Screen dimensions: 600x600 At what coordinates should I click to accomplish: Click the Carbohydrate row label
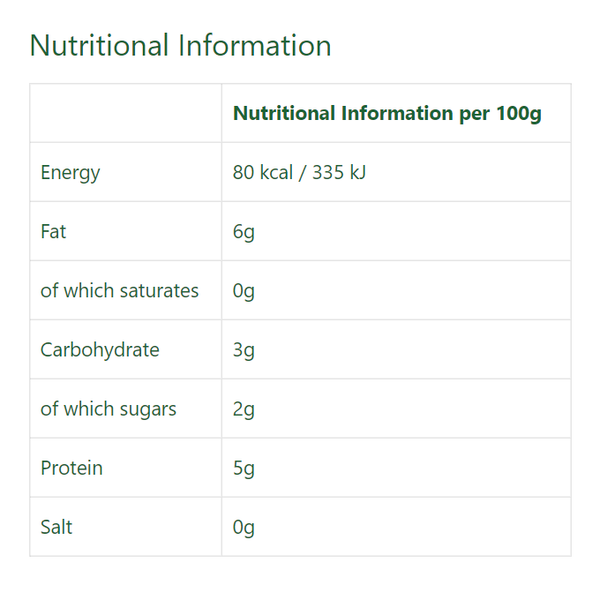[100, 350]
